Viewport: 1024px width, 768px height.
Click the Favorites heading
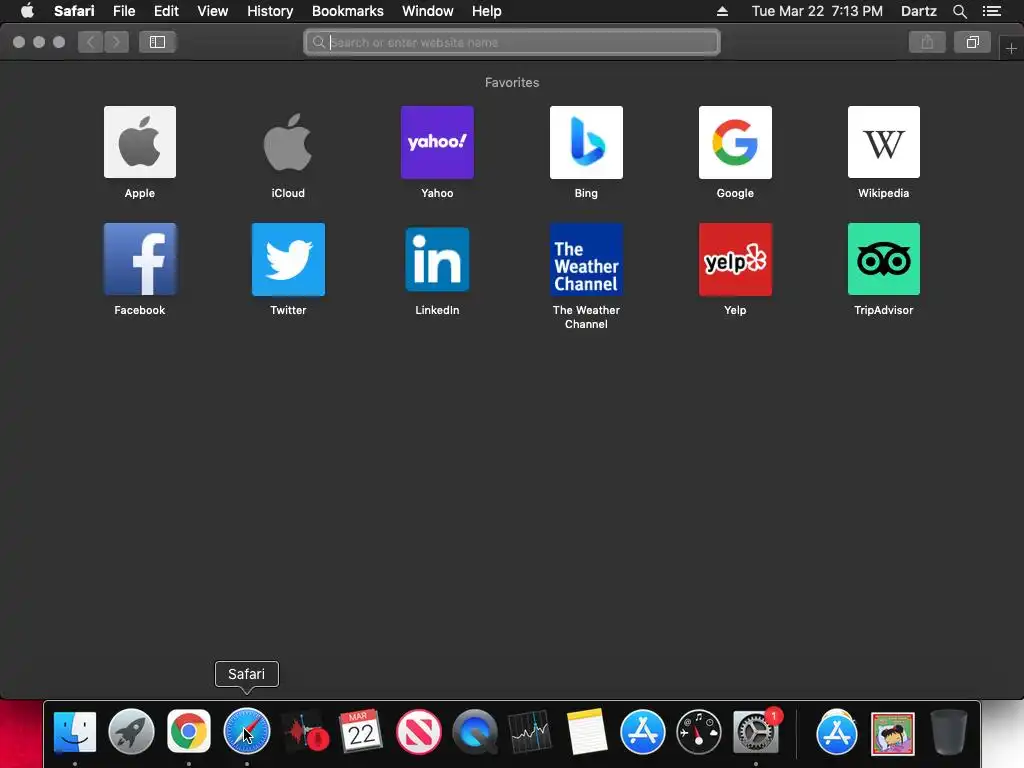[512, 82]
